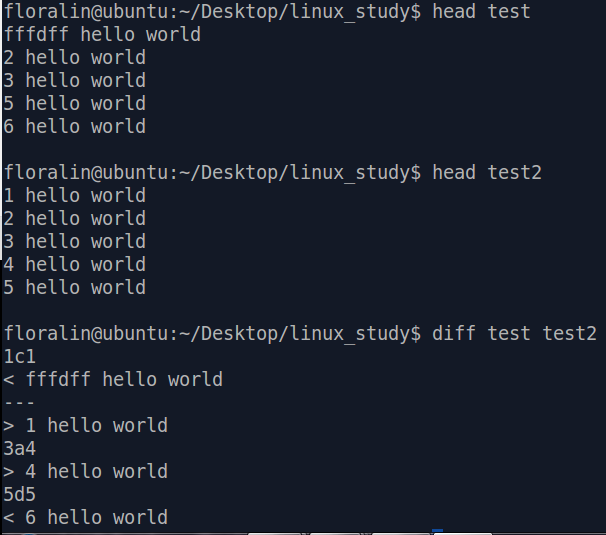This screenshot has height=535, width=606.
Task: Click '1 hello world' in the head test2 output
Action: pyautogui.click(x=75, y=196)
